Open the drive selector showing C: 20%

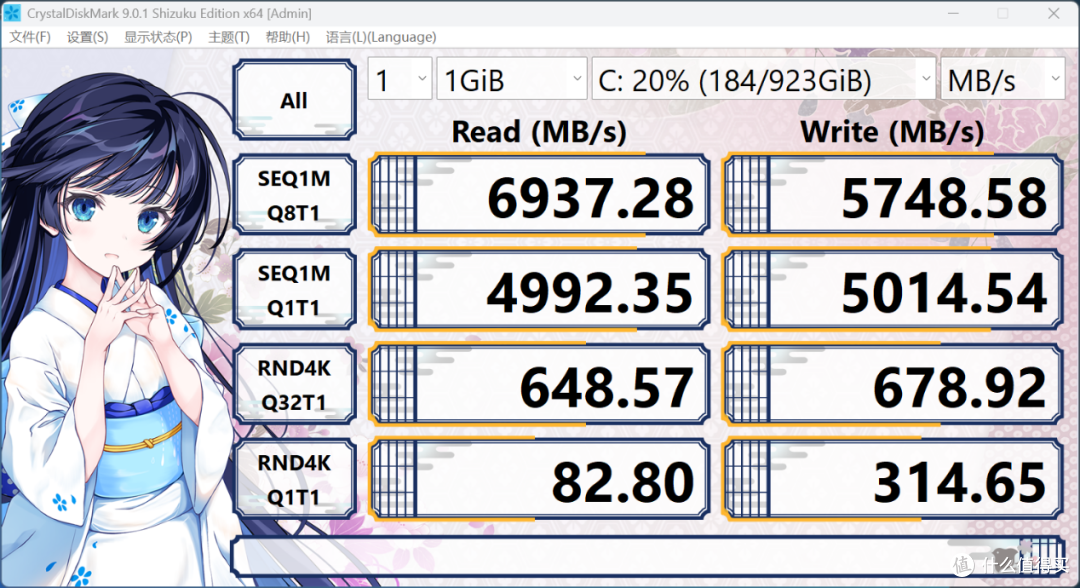pyautogui.click(x=763, y=79)
